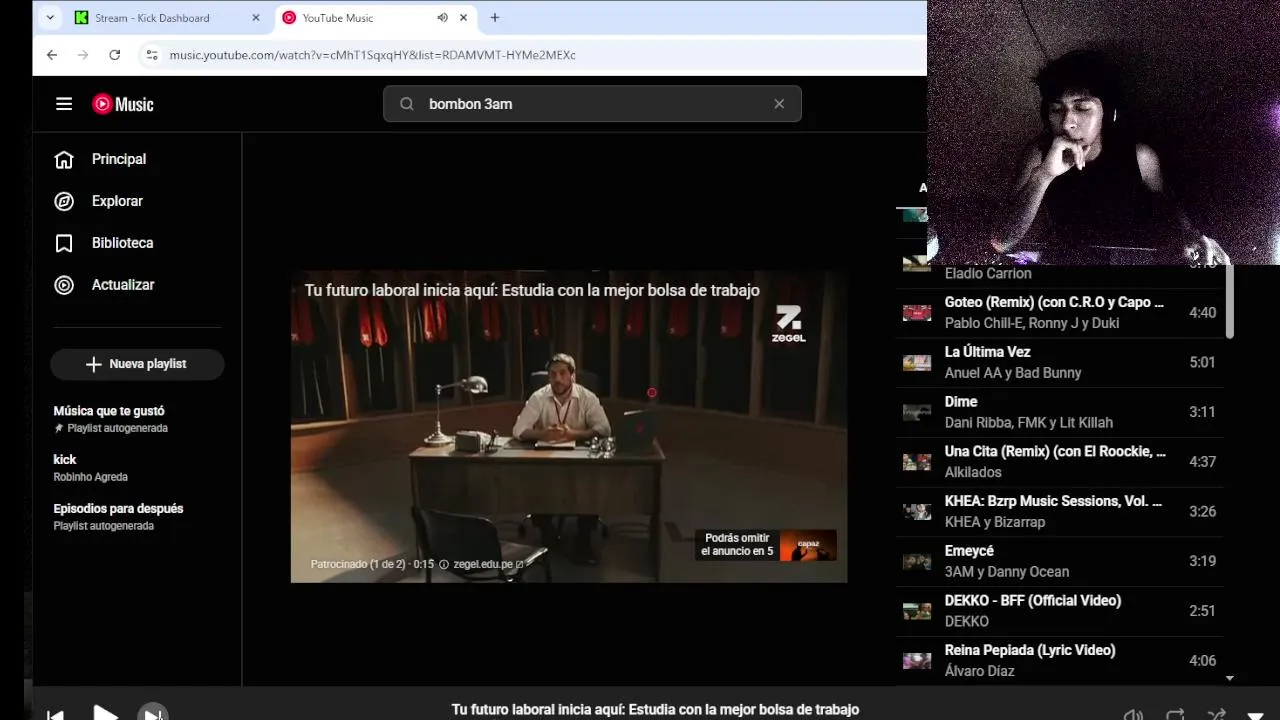Click the home icon beside Principal
Viewport: 1280px width, 720px height.
[64, 159]
